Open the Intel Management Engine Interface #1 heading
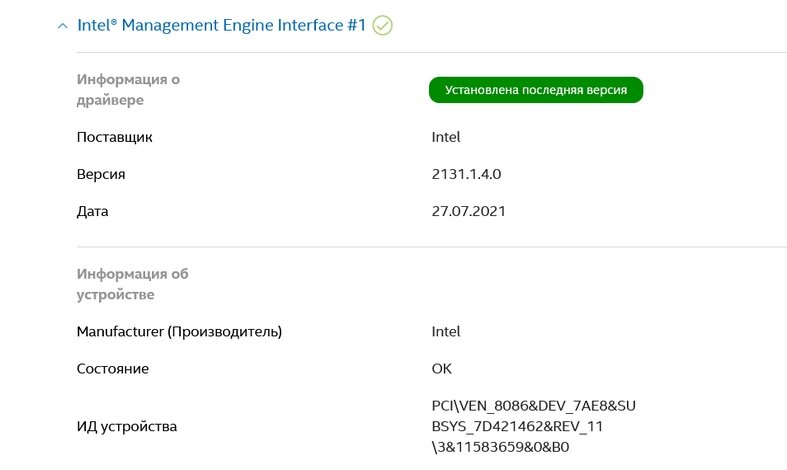The image size is (787, 470). (x=221, y=25)
